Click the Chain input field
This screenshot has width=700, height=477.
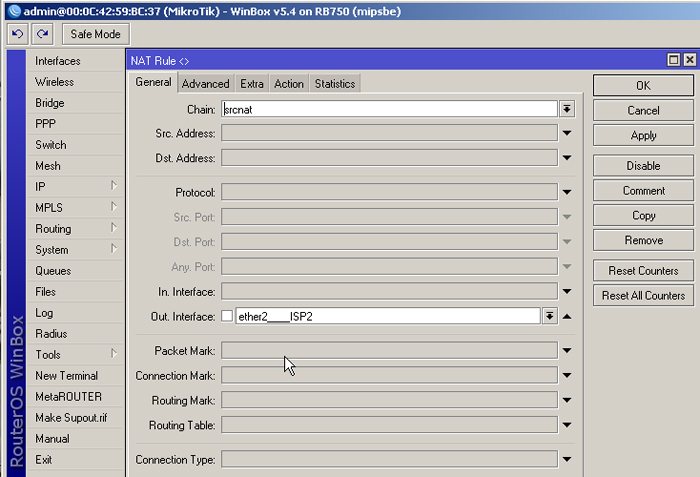[389, 109]
